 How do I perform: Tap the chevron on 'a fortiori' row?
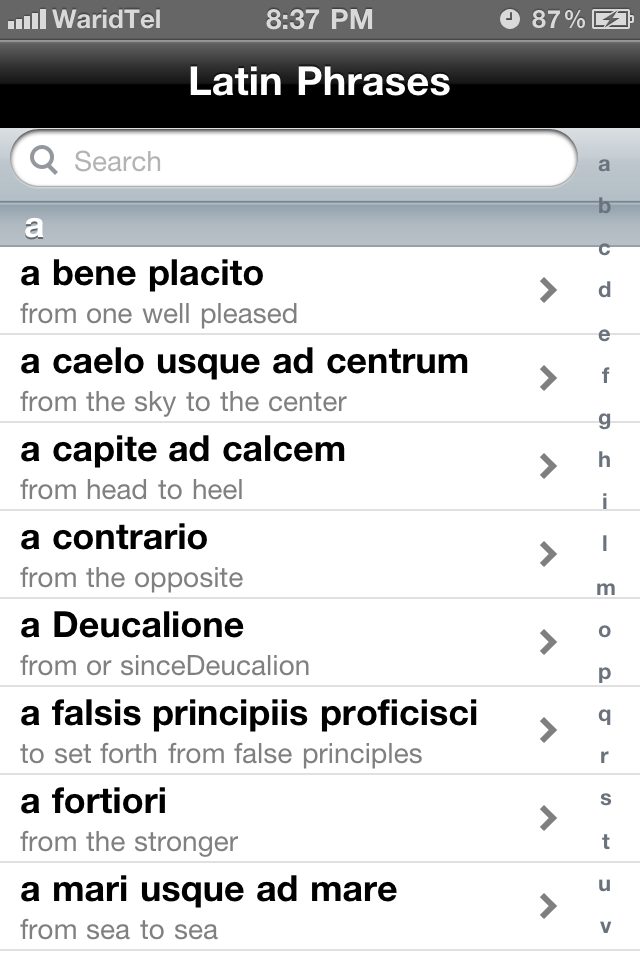point(547,818)
